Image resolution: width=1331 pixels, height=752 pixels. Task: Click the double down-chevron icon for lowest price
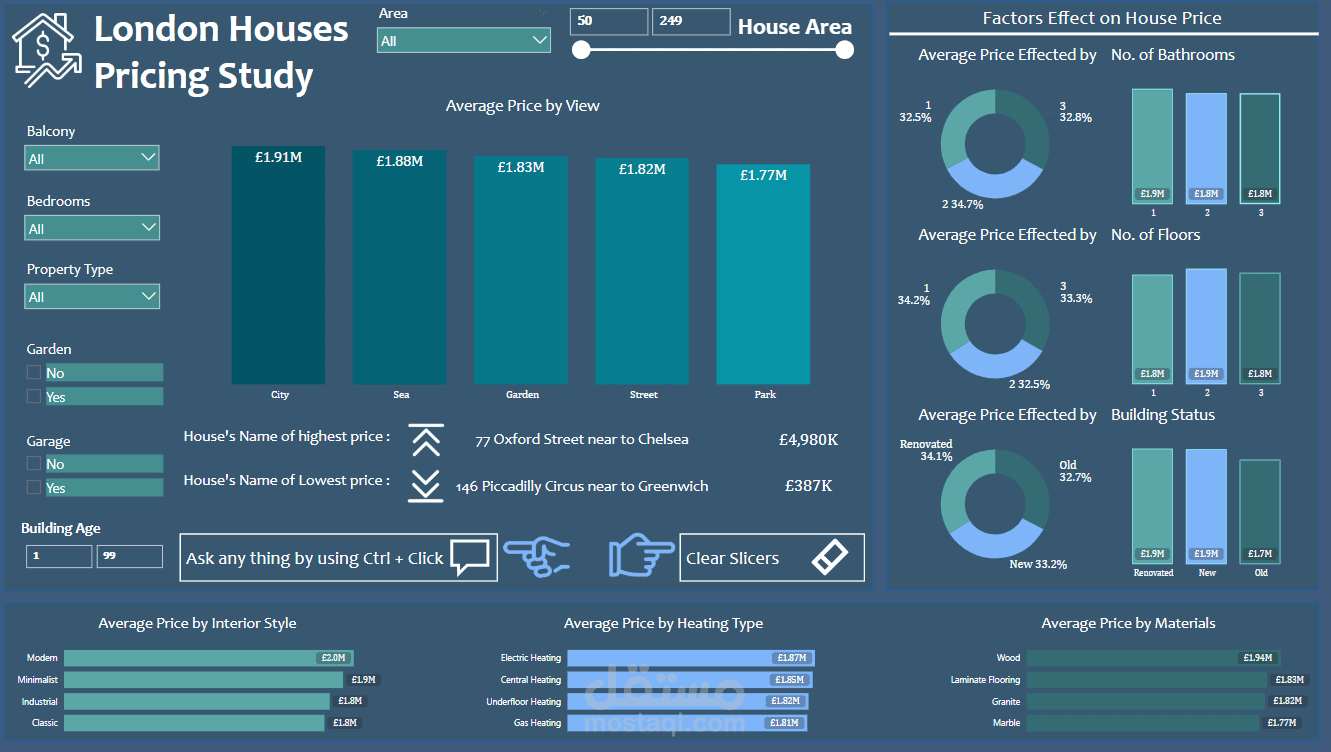[x=425, y=485]
